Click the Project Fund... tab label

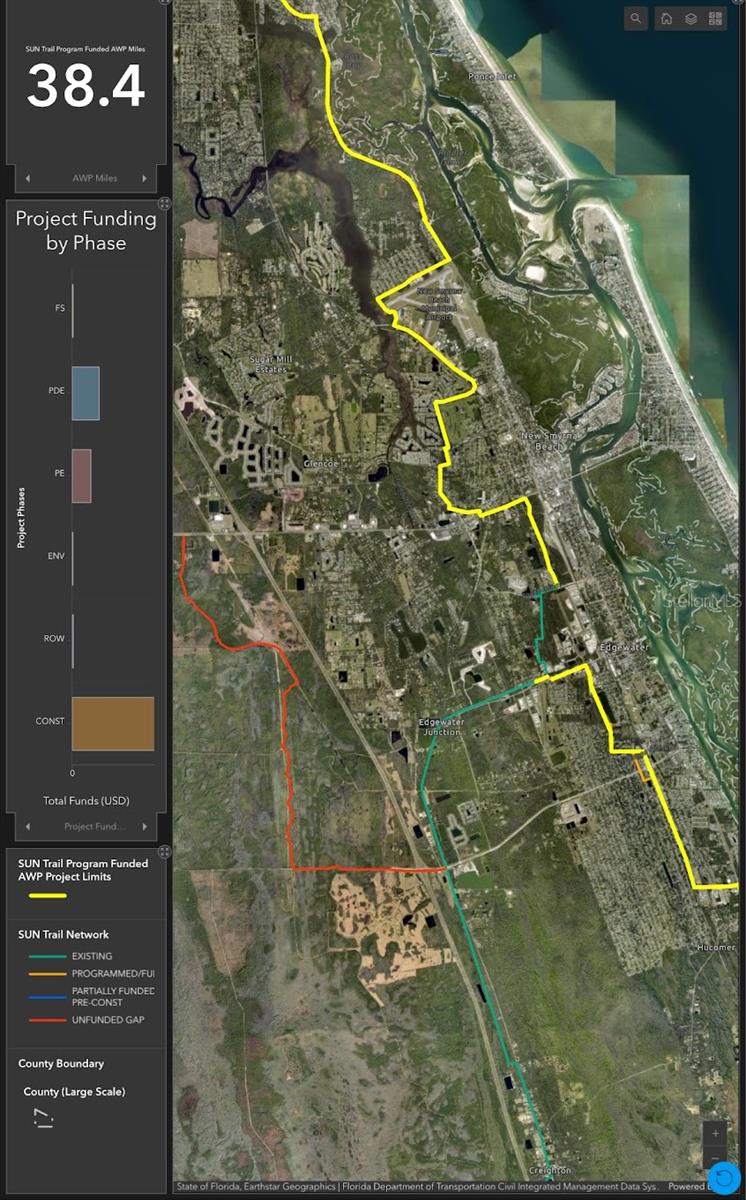[95, 827]
